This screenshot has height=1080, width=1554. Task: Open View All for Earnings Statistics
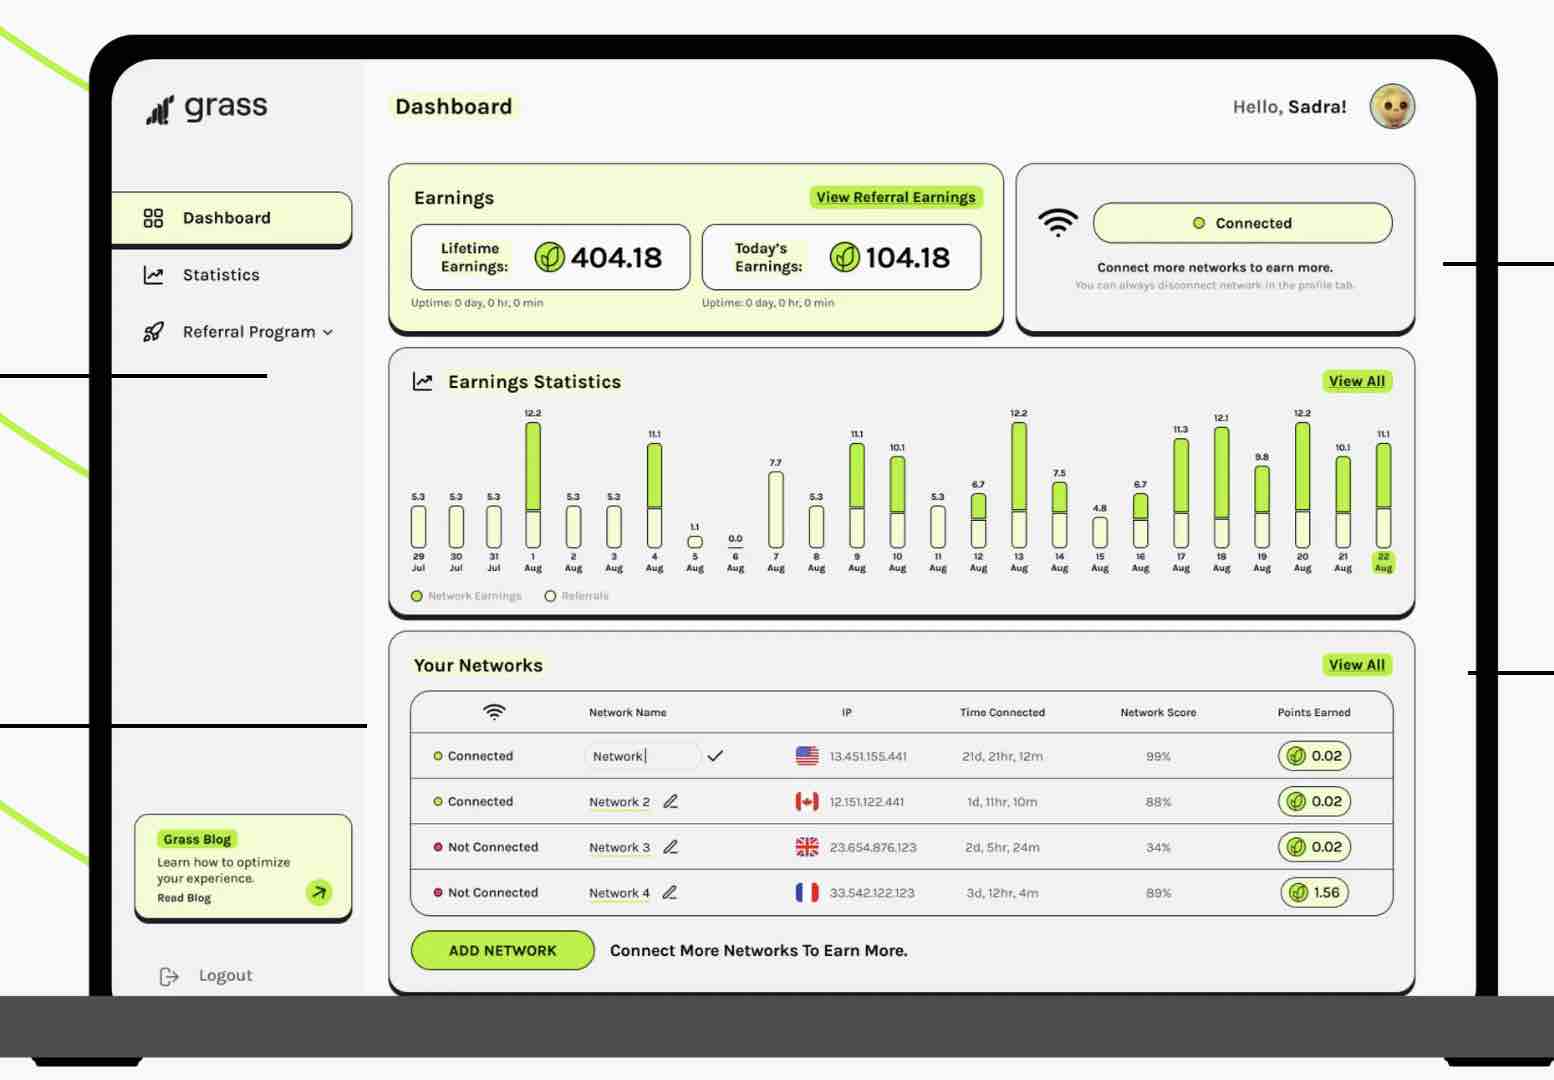(1356, 381)
